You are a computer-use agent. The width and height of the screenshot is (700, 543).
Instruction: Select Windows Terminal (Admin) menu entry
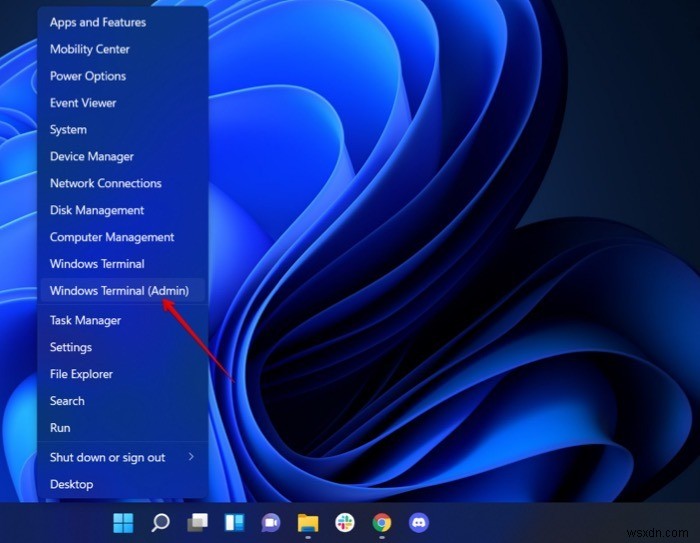pyautogui.click(x=122, y=291)
